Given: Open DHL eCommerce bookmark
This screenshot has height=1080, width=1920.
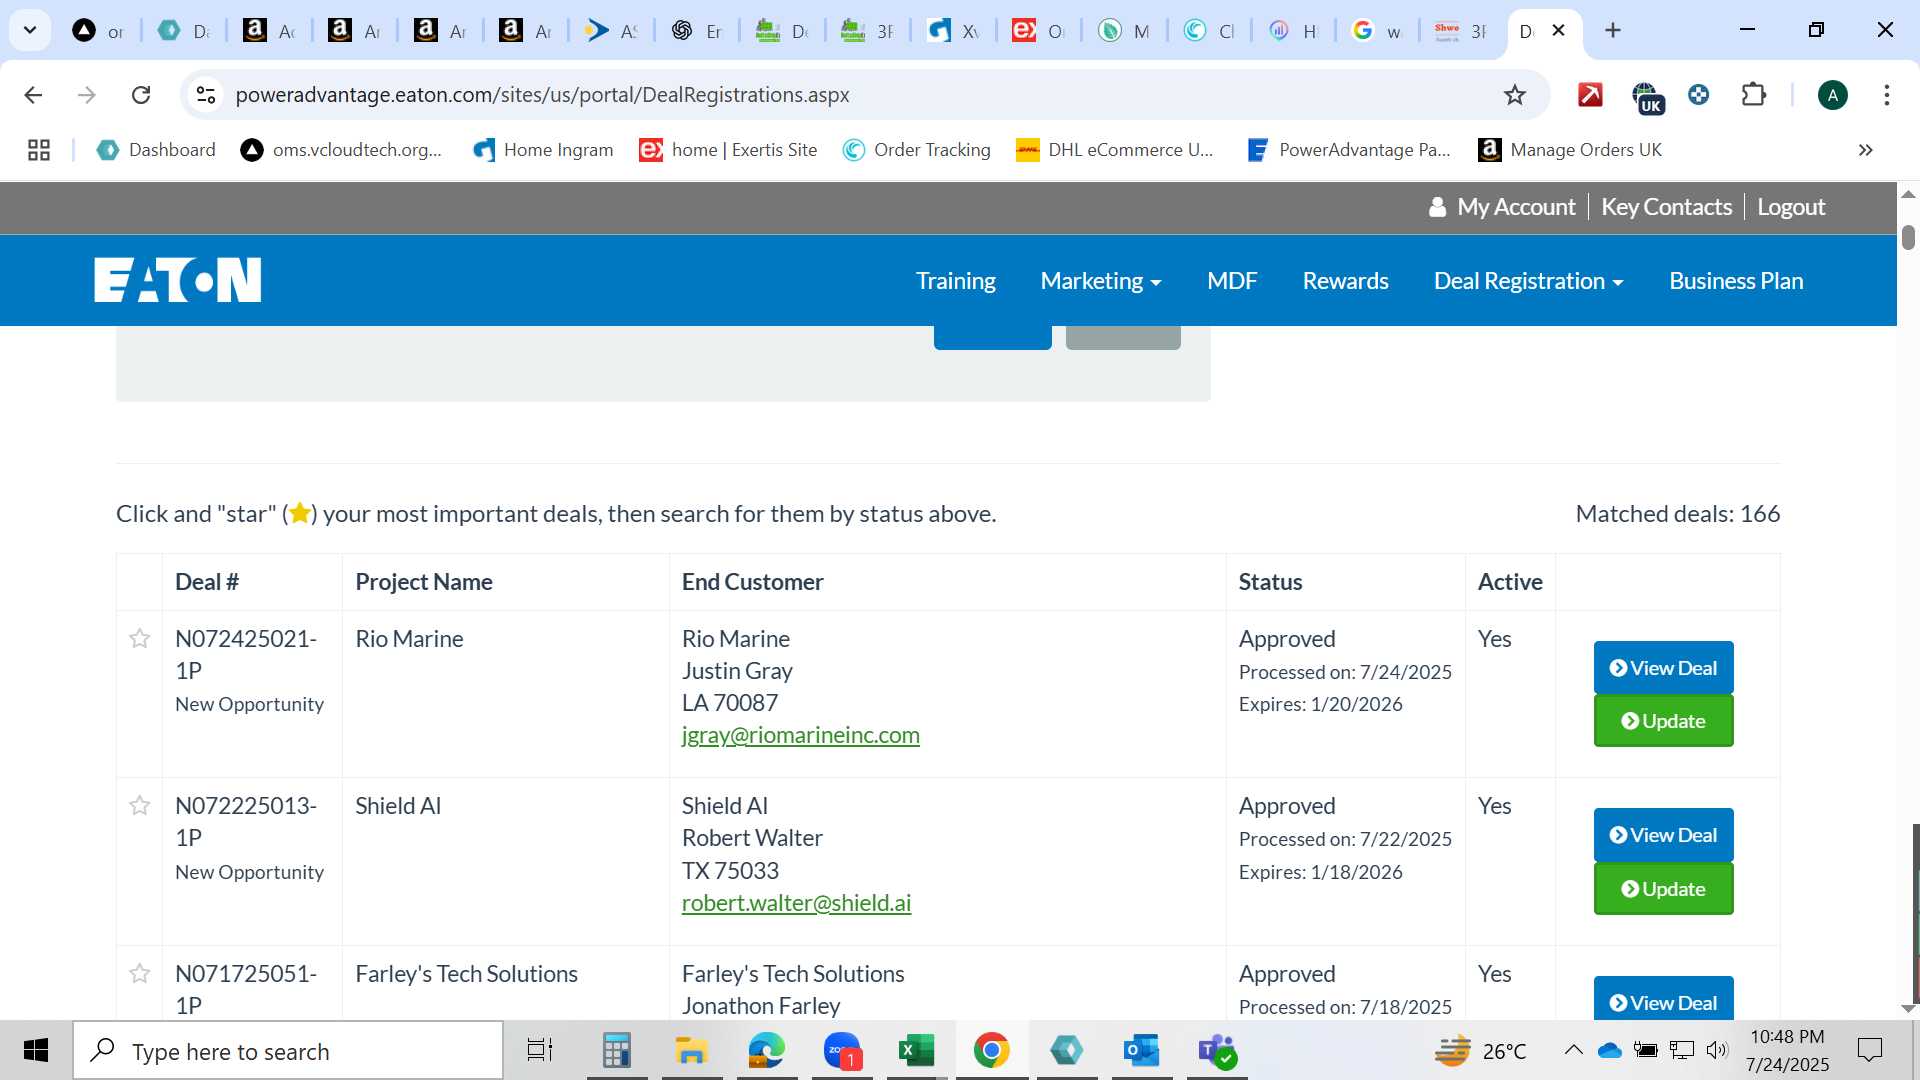Looking at the screenshot, I should click(x=1114, y=150).
